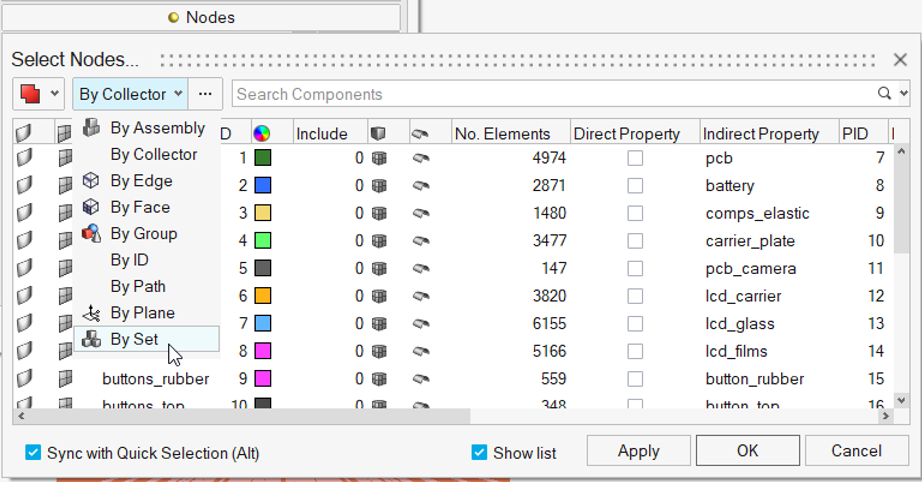This screenshot has width=922, height=482.
Task: Select By Assembly in the dropdown menu
Action: tap(146, 128)
